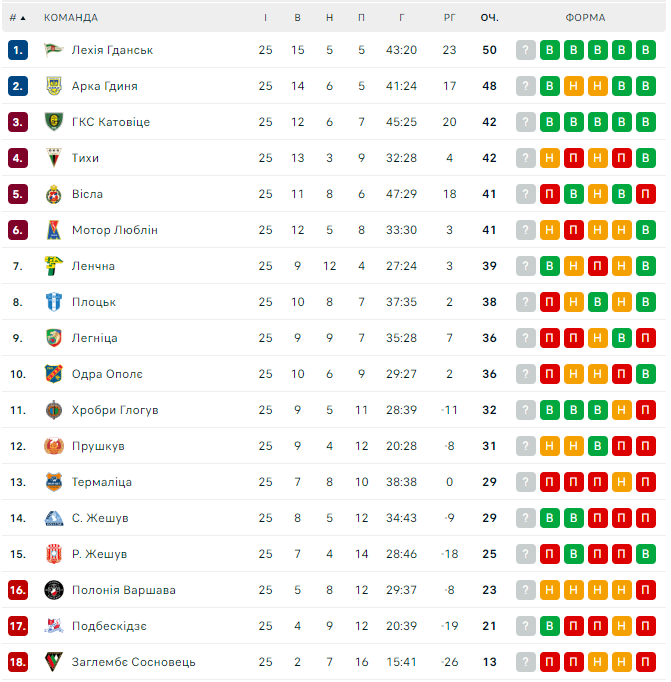Open Ленчна team name link
The image size is (671, 682).
(93, 266)
